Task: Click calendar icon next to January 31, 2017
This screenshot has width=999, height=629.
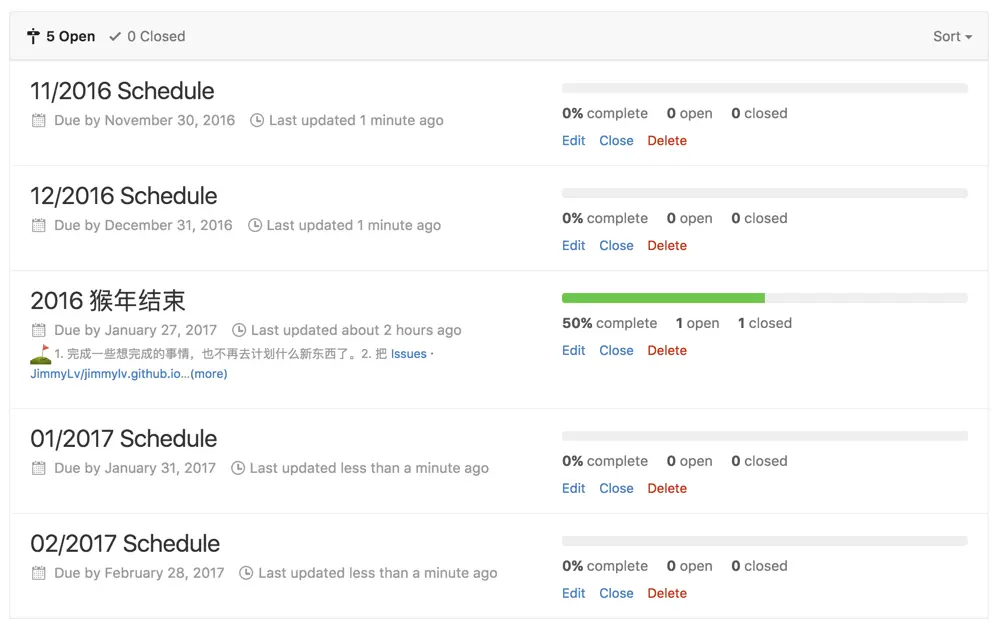Action: [x=39, y=468]
